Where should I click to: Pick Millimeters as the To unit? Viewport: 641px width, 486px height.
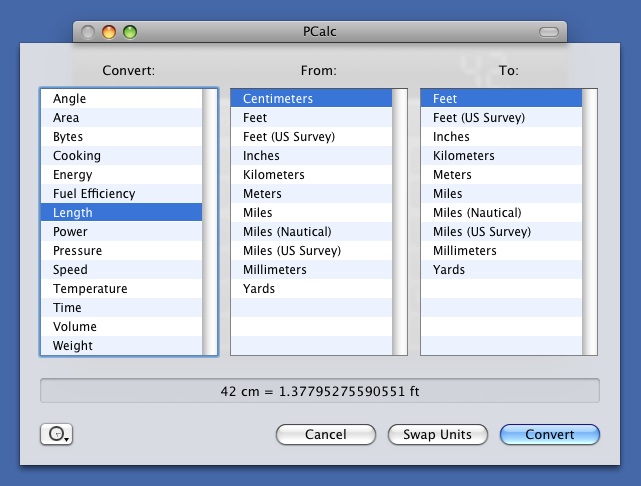tap(463, 251)
